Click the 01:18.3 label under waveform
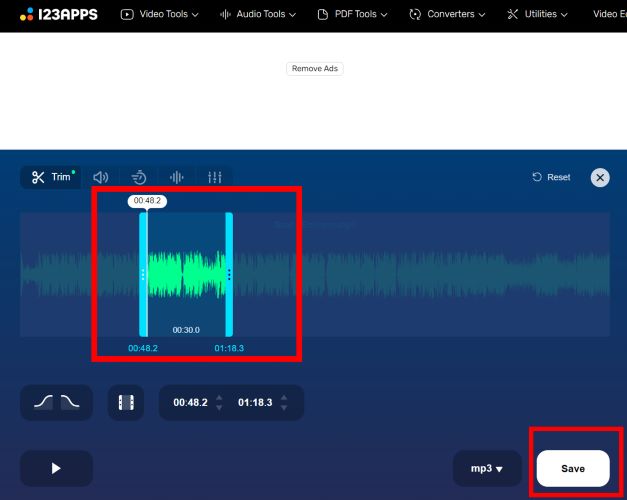The image size is (627, 500). pos(229,348)
